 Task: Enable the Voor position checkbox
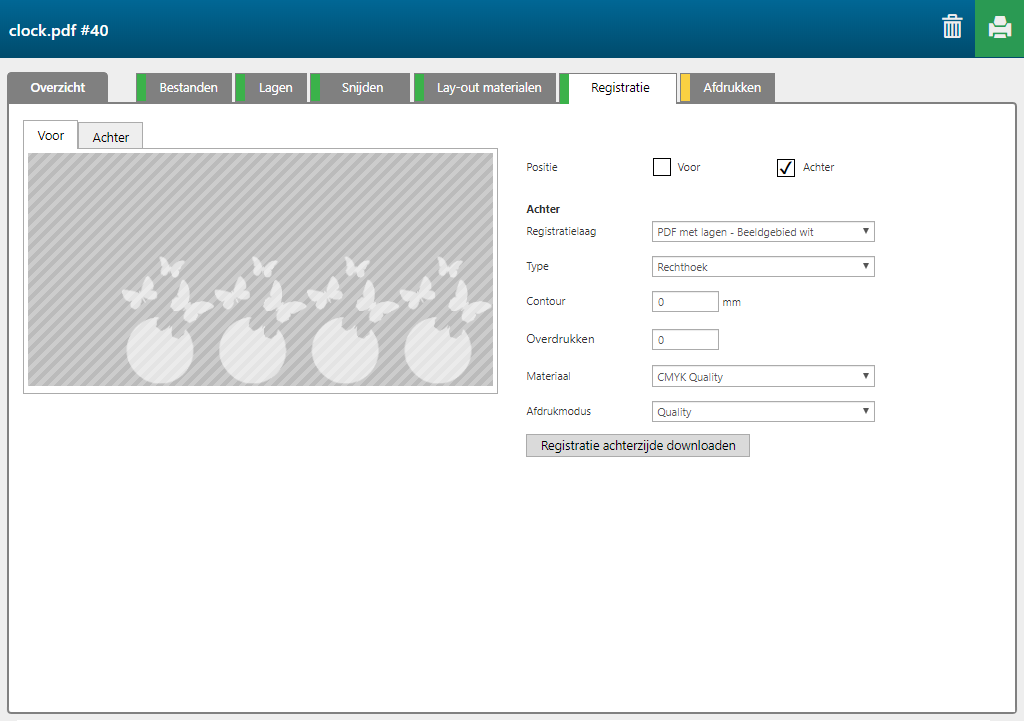pos(662,167)
